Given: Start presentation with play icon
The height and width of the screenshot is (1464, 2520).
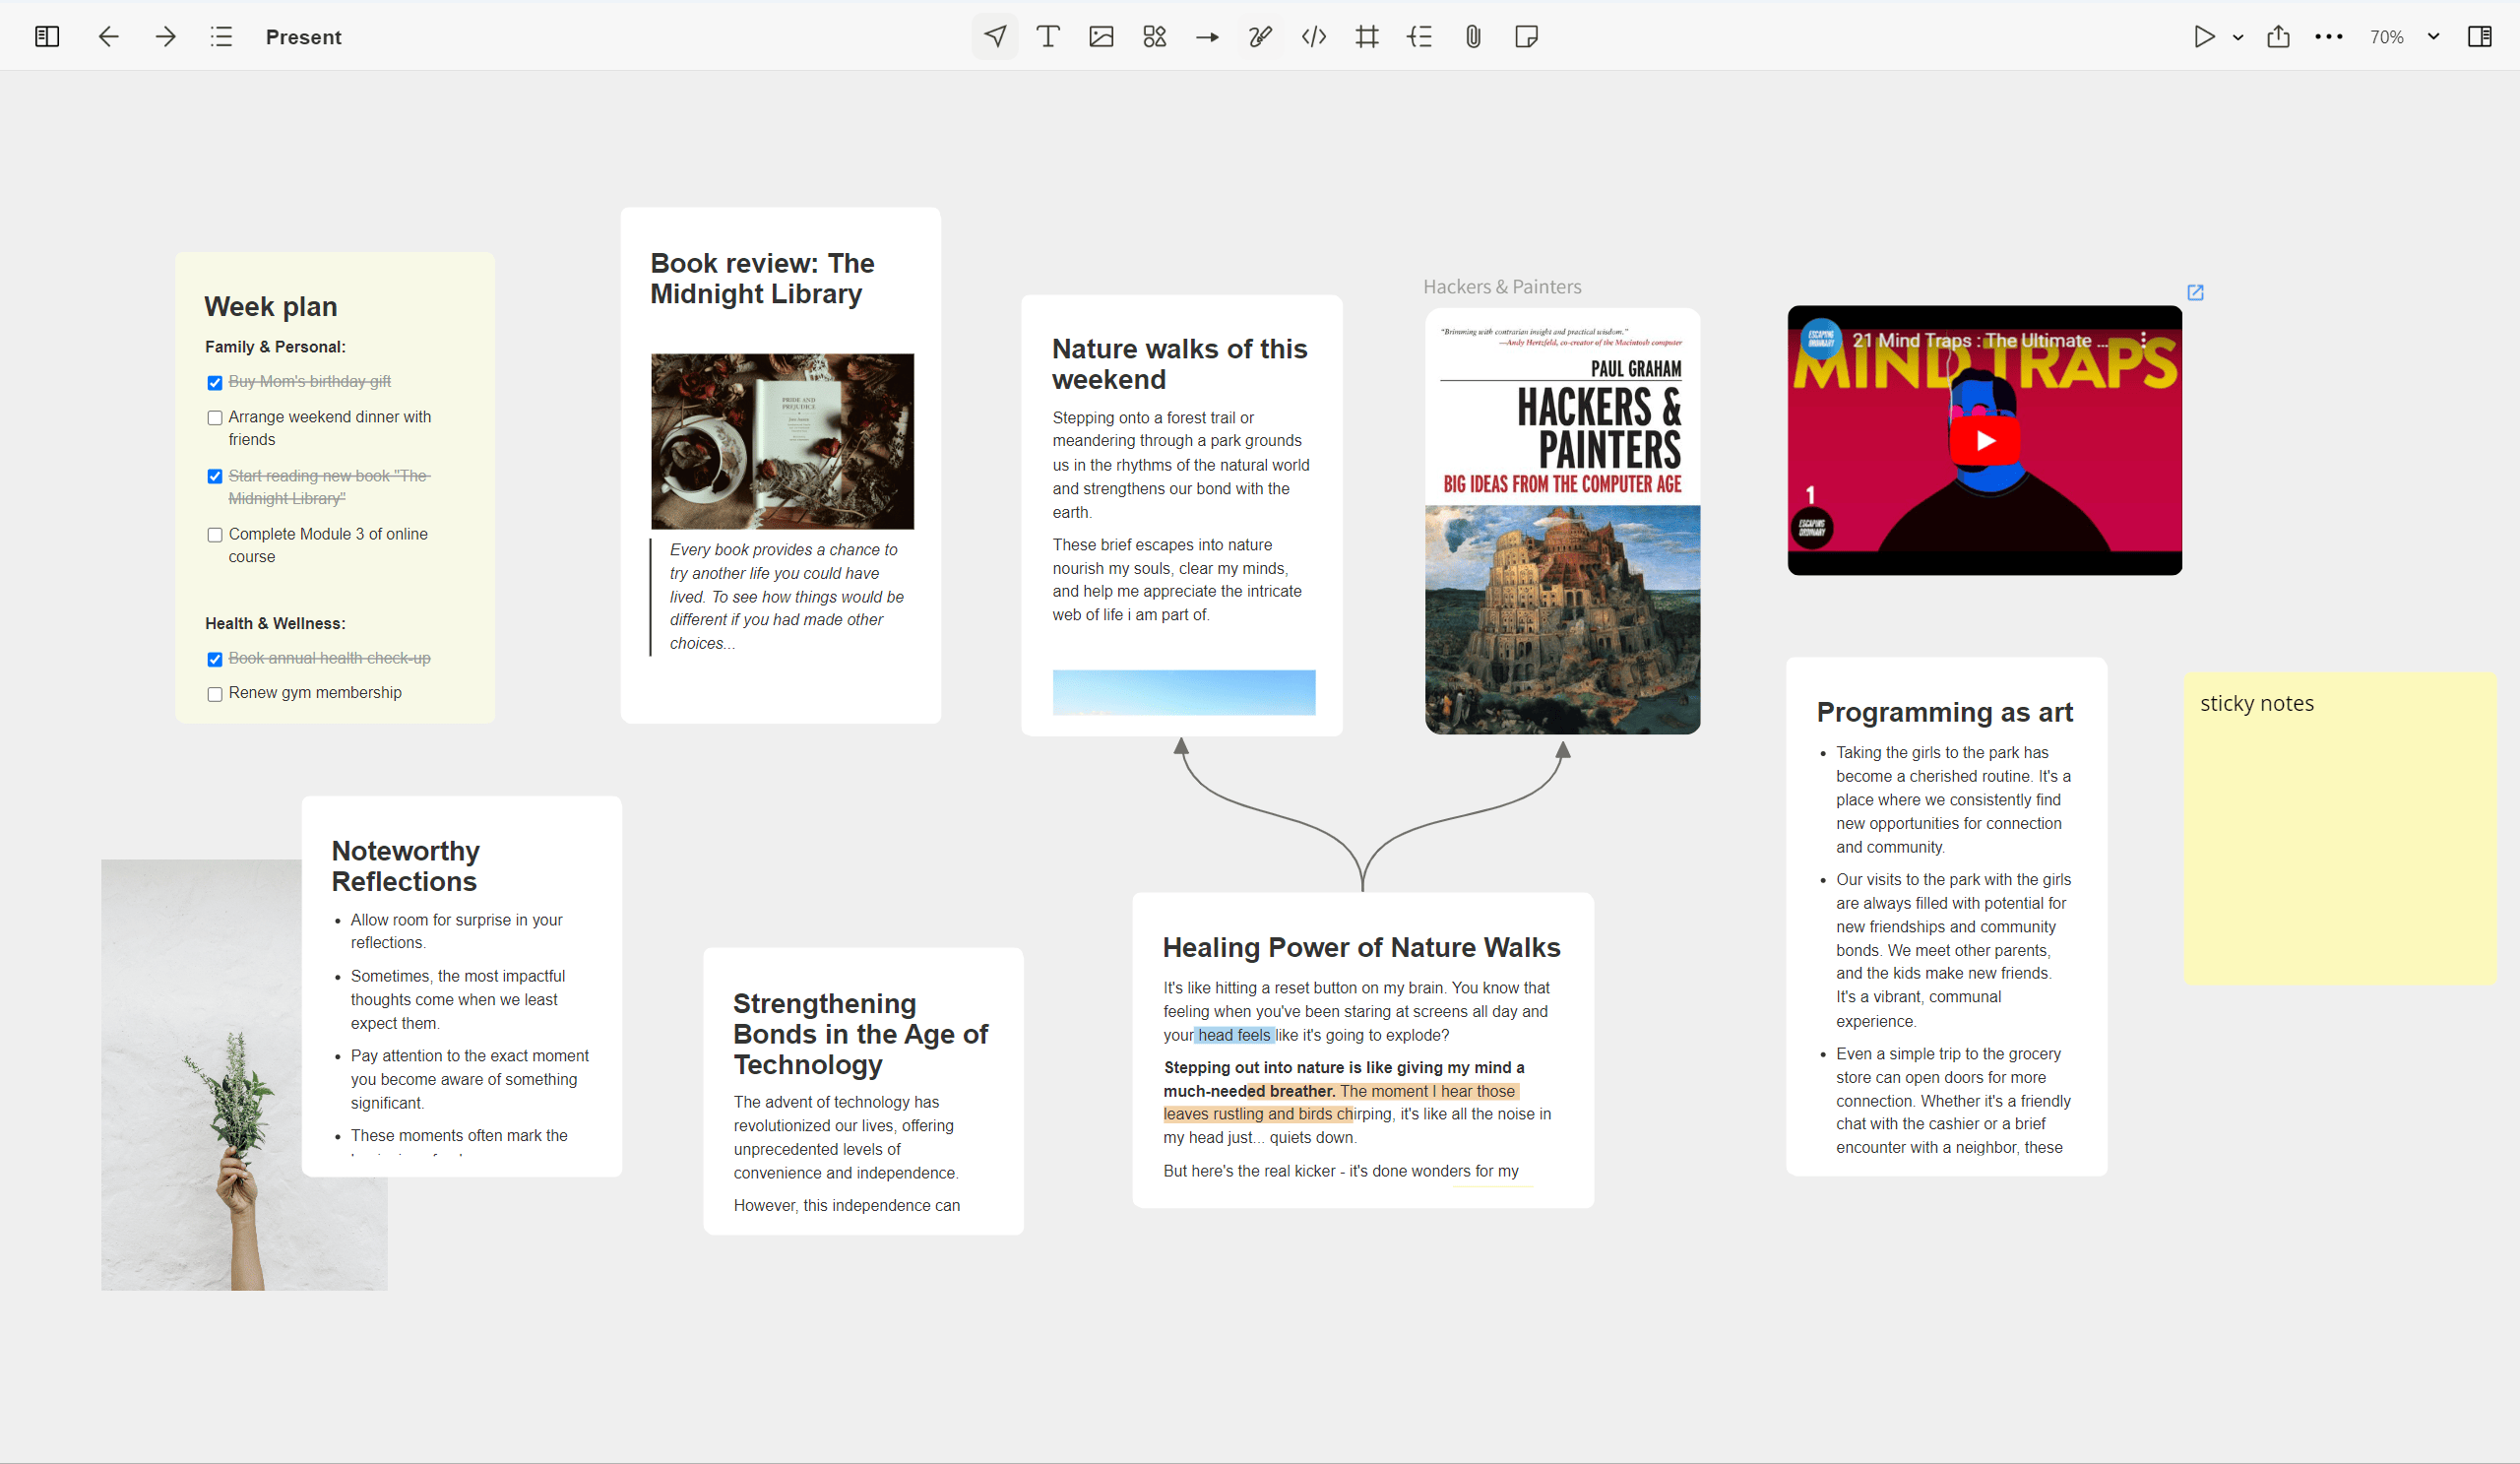Looking at the screenshot, I should click(x=2204, y=37).
